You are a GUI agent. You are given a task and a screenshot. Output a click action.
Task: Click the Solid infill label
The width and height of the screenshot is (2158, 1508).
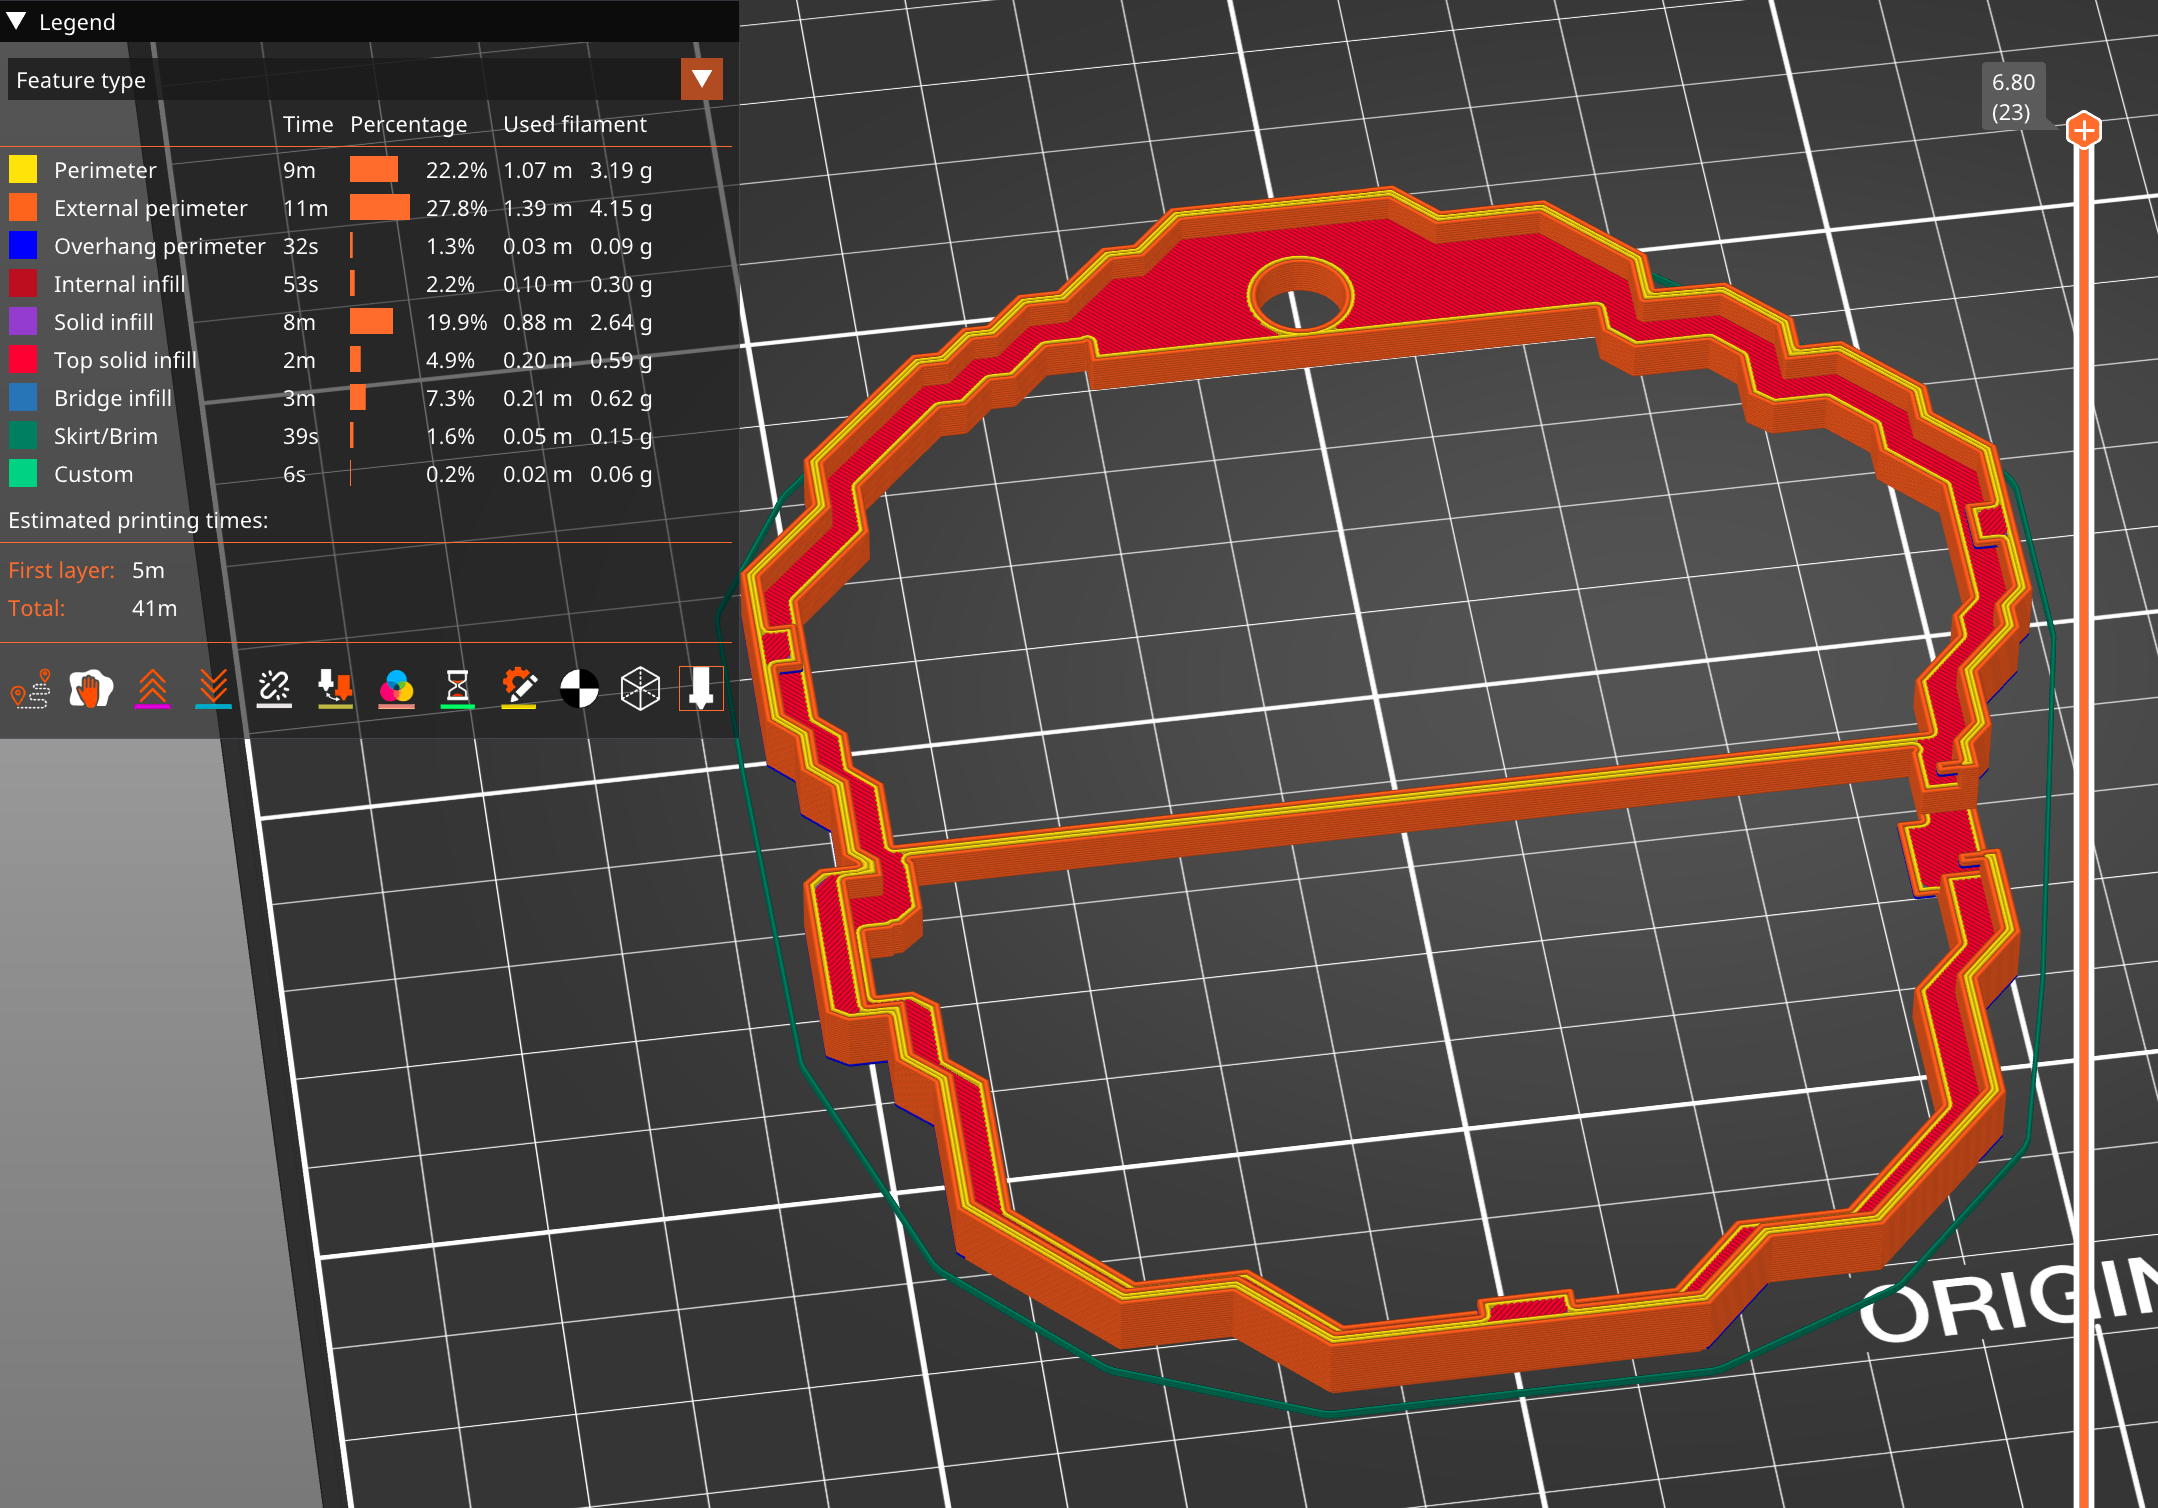pyautogui.click(x=104, y=322)
